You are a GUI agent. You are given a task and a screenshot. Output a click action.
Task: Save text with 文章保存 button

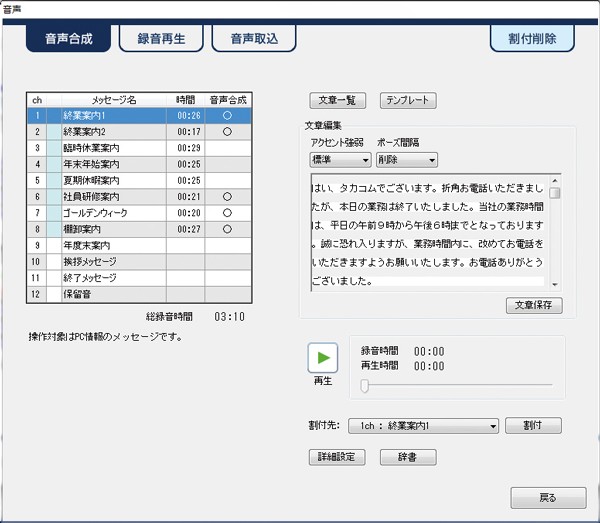(534, 305)
